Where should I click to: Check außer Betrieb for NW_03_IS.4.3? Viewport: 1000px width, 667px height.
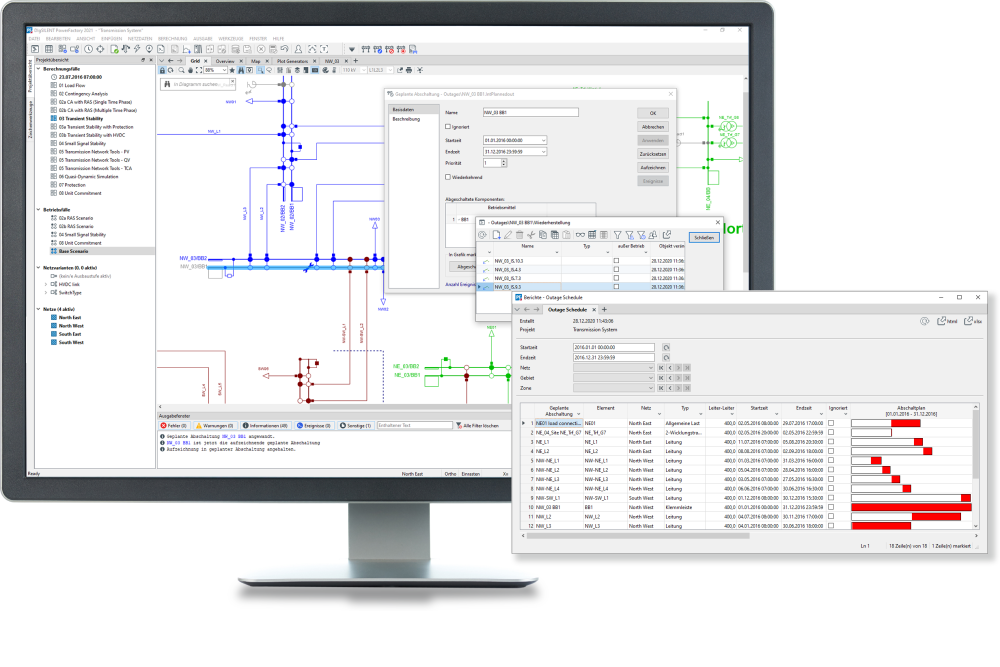616,270
